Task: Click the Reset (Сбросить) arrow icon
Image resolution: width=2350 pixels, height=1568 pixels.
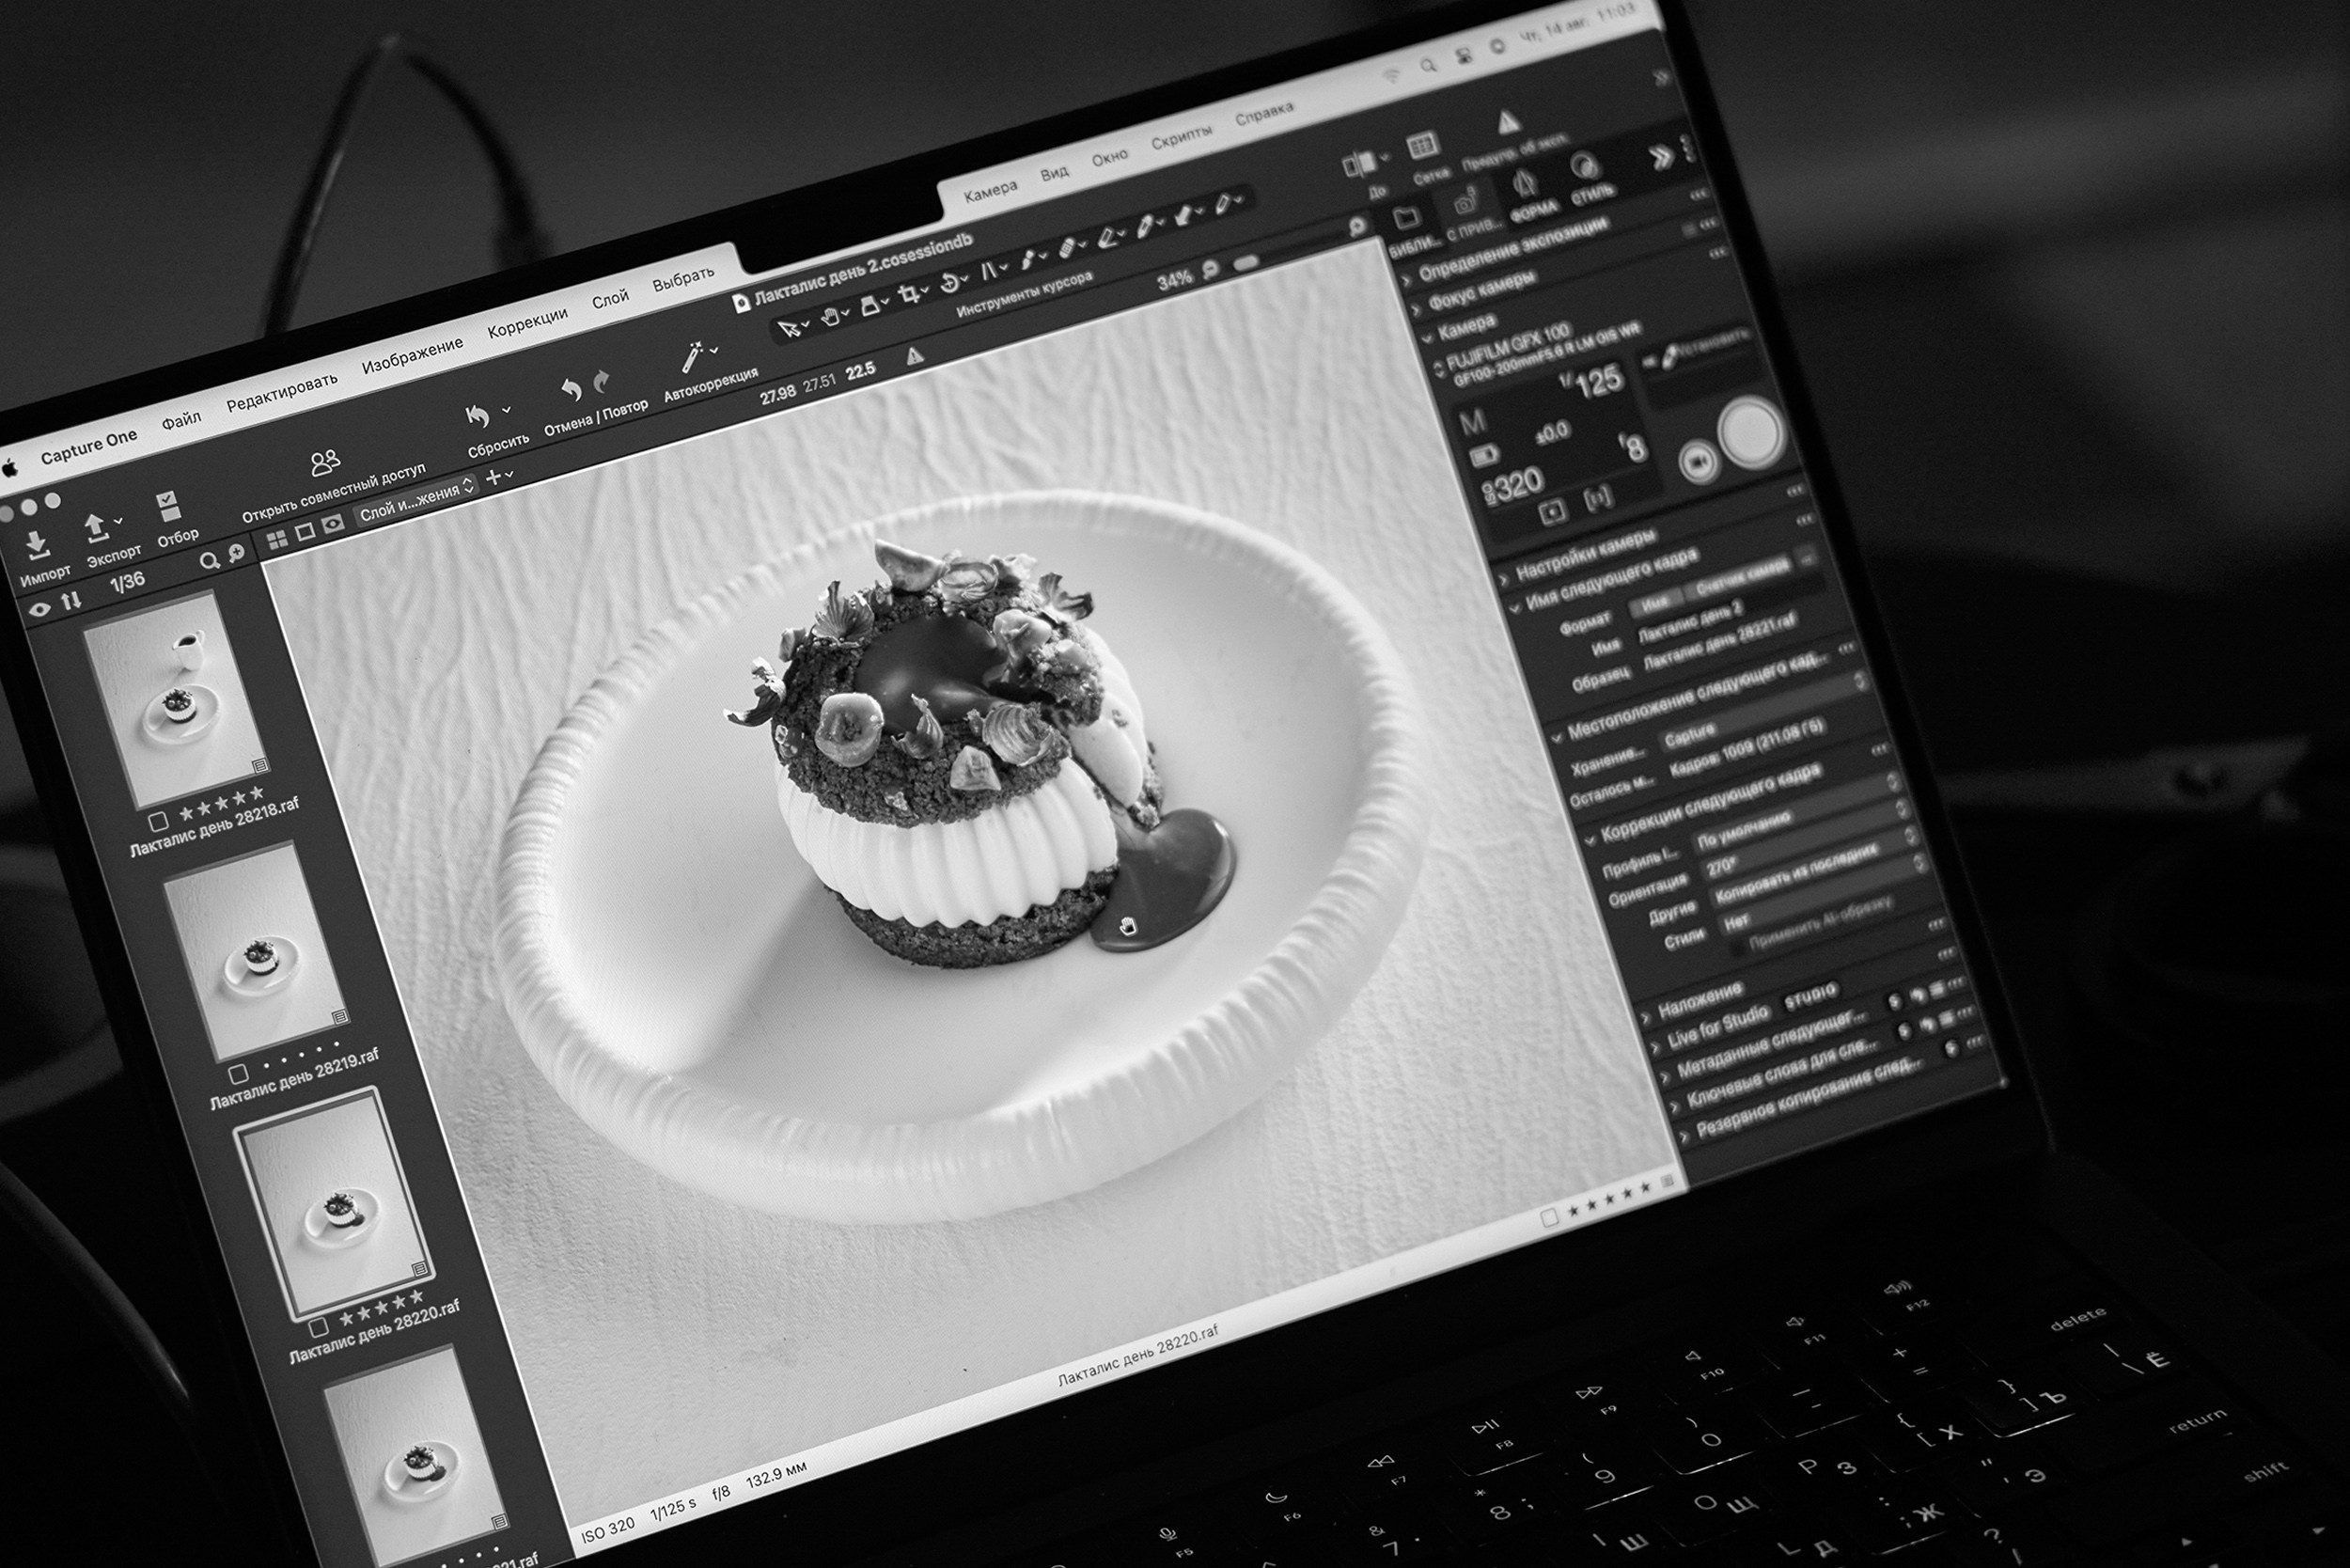Action: [x=478, y=417]
